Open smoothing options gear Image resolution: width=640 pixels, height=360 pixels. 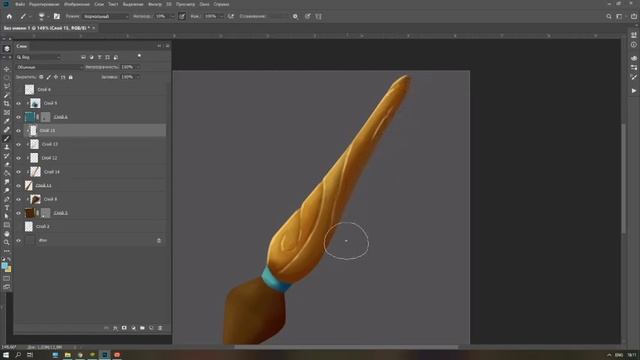coord(295,16)
